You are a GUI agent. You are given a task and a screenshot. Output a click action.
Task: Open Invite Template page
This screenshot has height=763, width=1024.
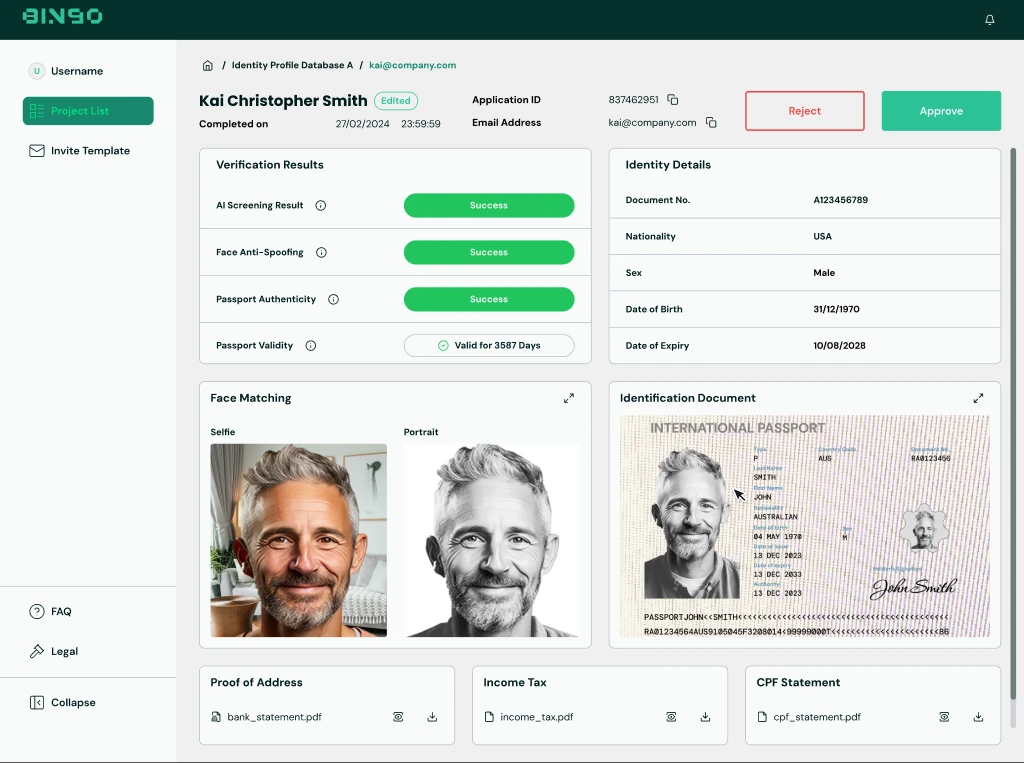[x=80, y=151]
